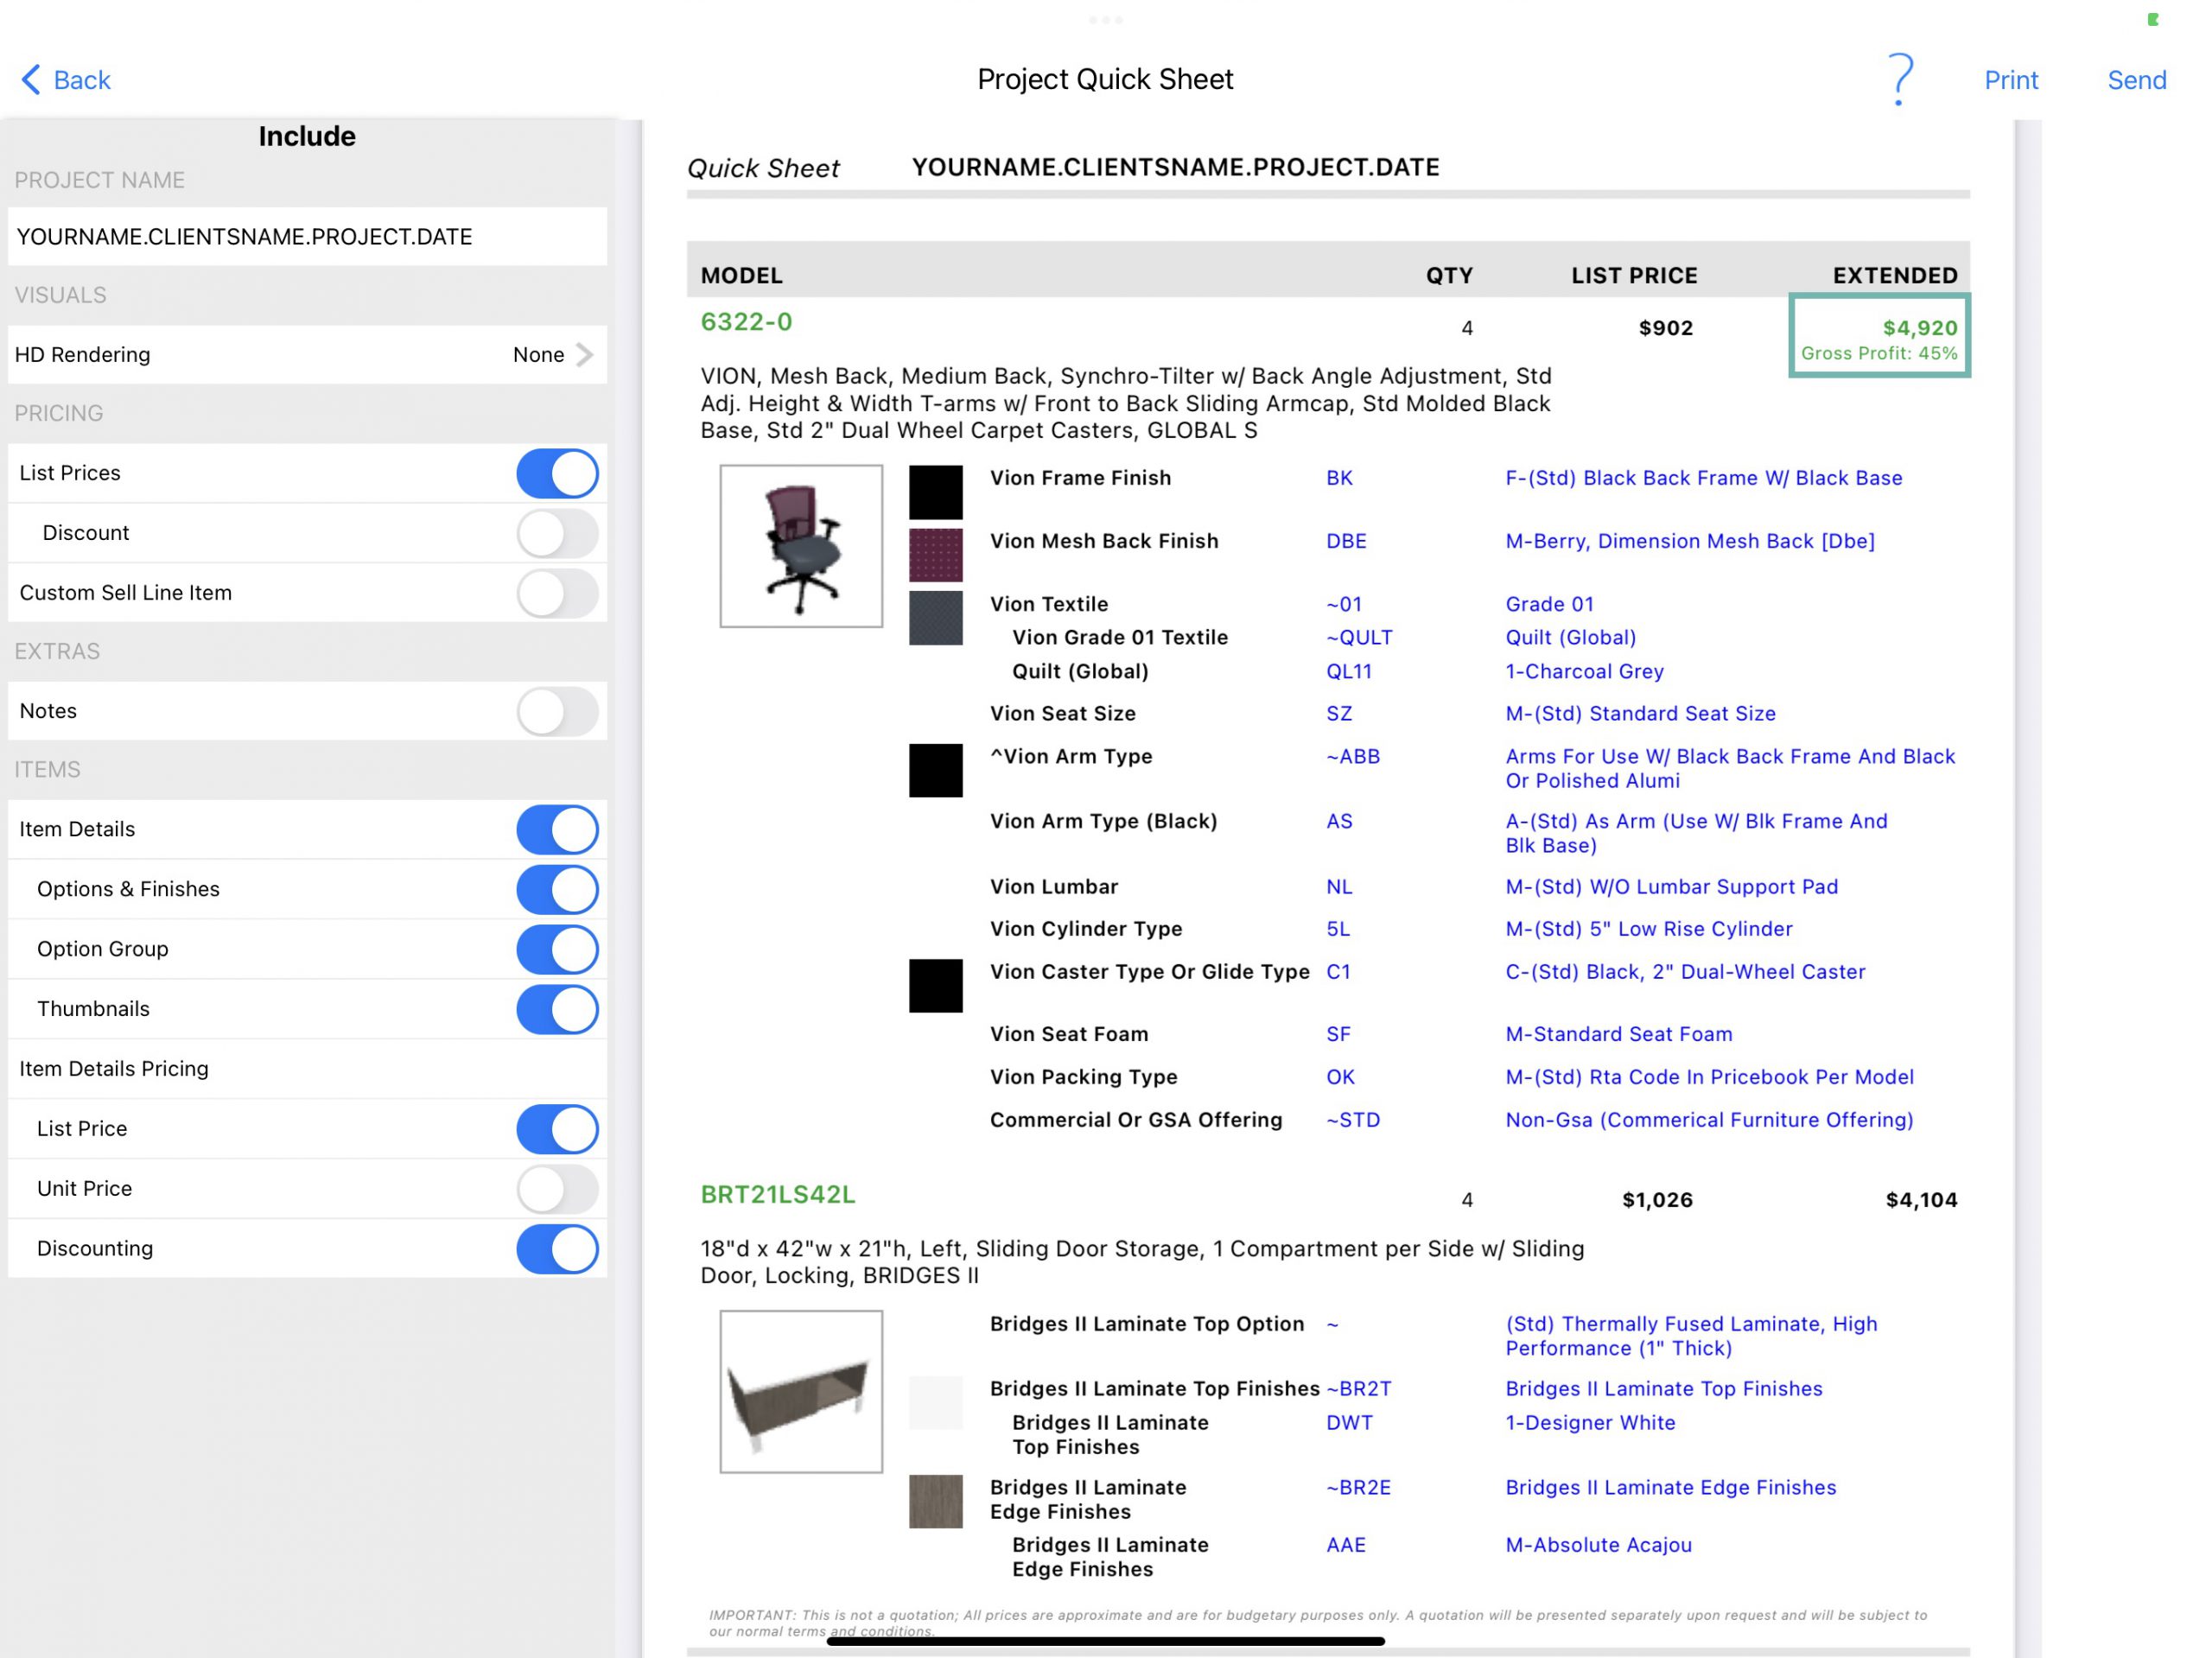The height and width of the screenshot is (1658, 2212).
Task: Tap 'F-(Std) Black Back Frame W/ Black Base'
Action: coord(1703,478)
